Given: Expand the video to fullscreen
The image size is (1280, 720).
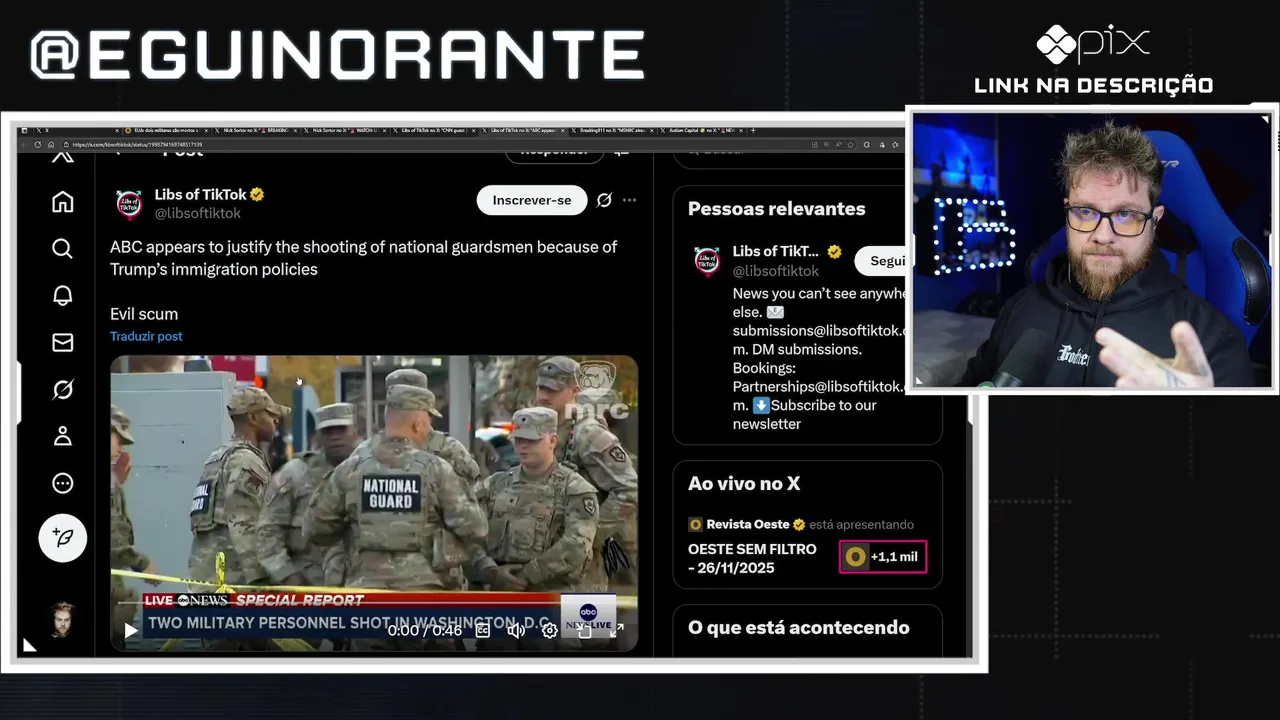Looking at the screenshot, I should click(x=617, y=630).
